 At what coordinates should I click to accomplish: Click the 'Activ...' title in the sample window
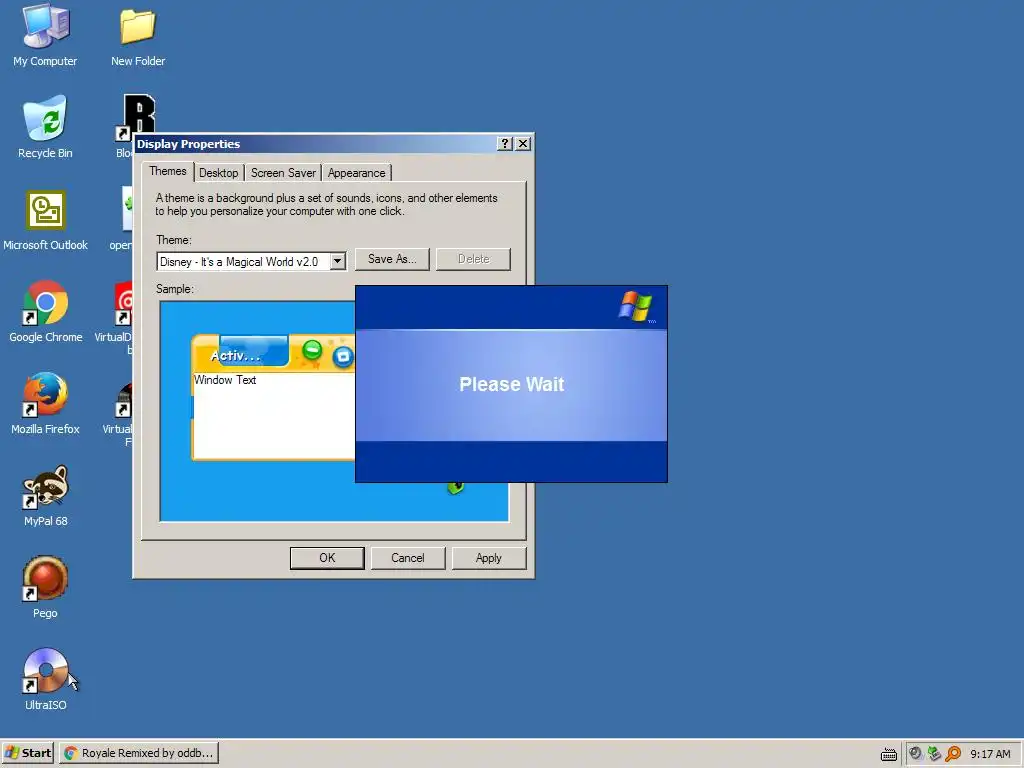point(235,356)
